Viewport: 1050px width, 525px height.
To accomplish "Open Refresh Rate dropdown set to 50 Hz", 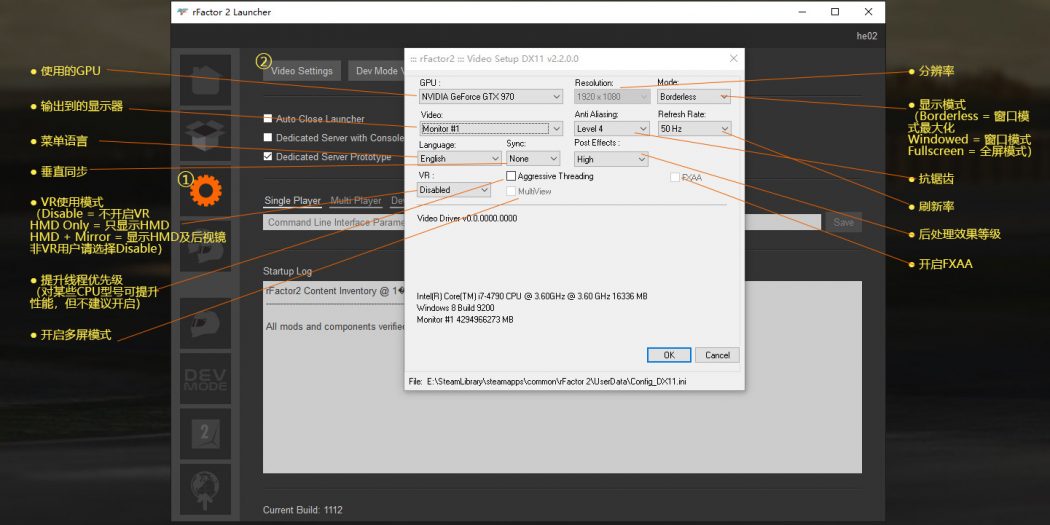I will (x=694, y=128).
